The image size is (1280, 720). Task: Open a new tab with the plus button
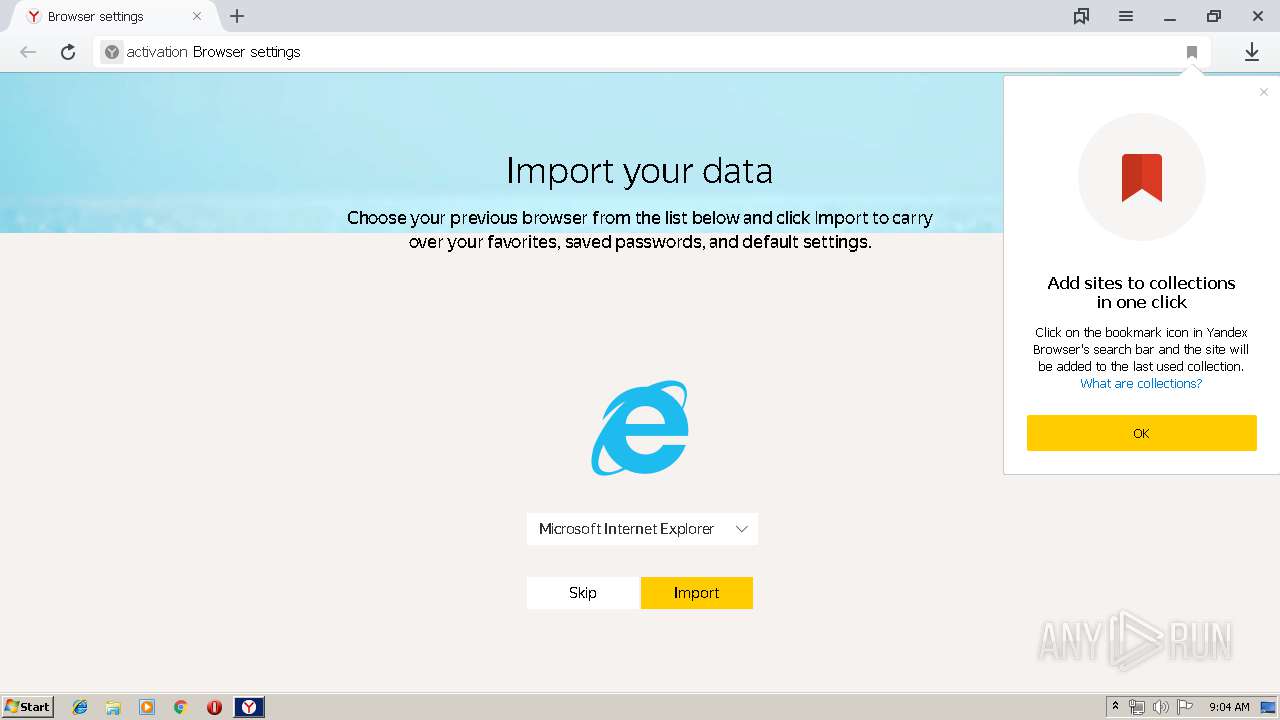(x=237, y=16)
